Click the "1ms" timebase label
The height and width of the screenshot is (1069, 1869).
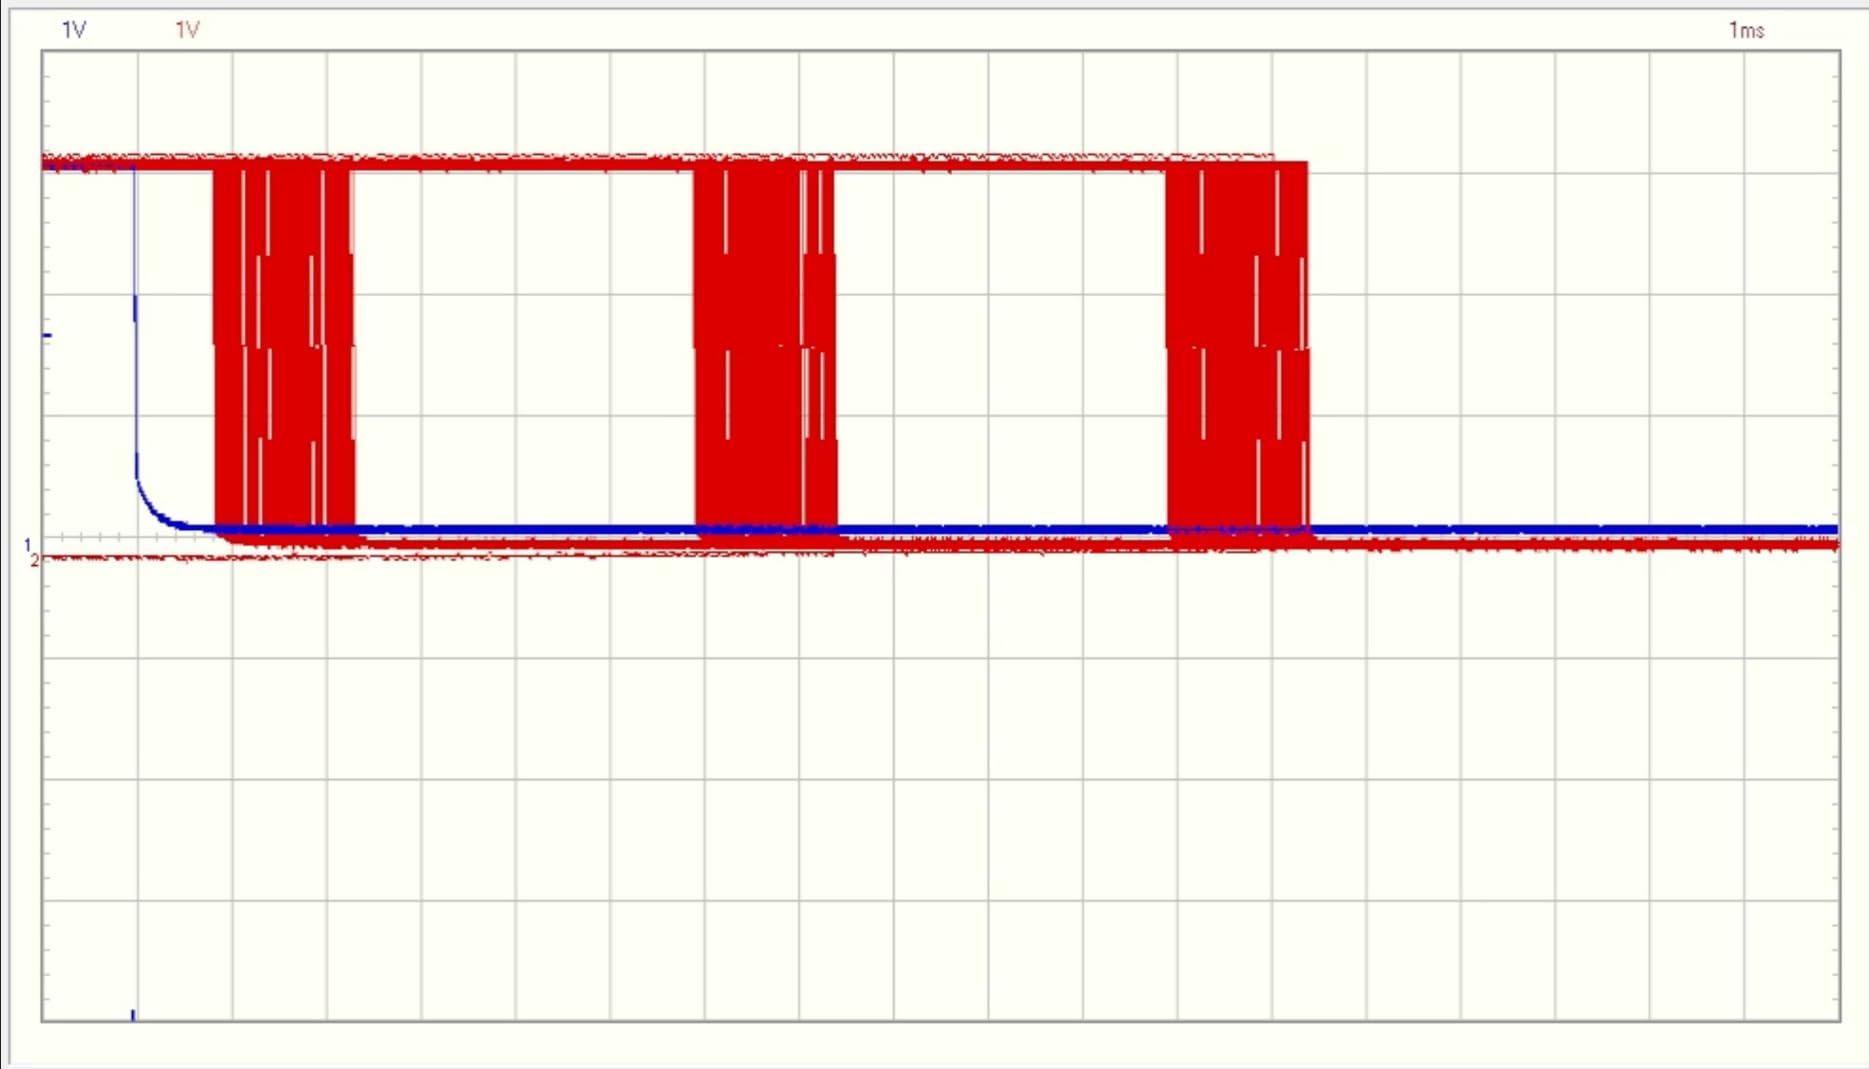click(x=1746, y=30)
